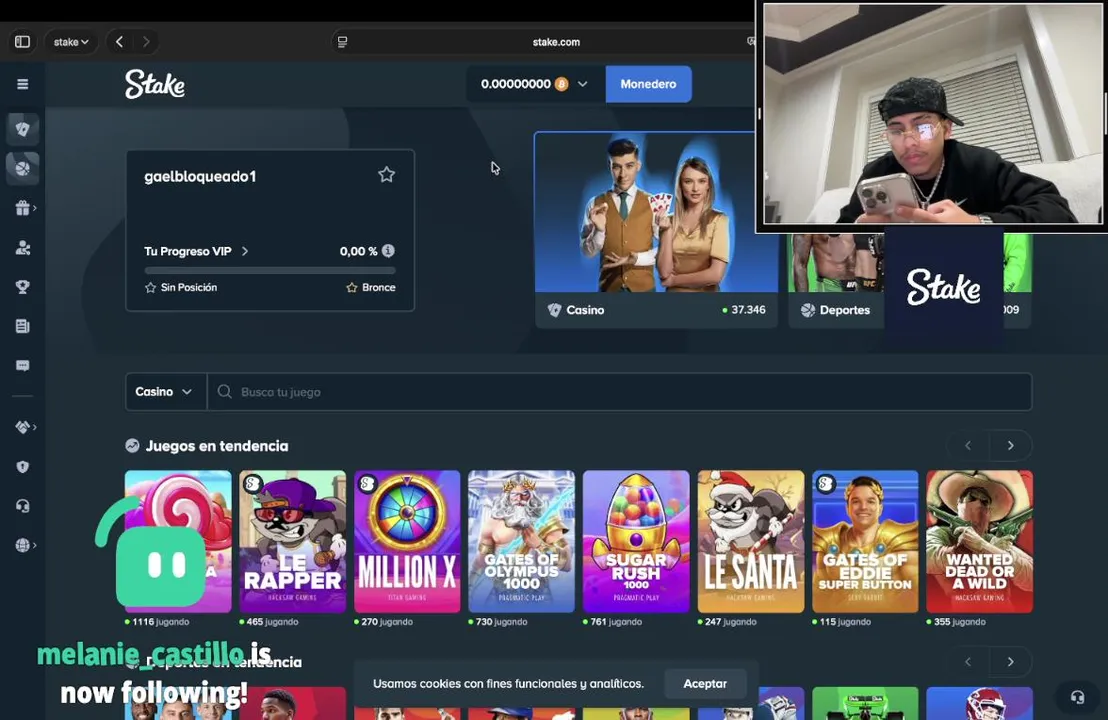Go back with browser back arrow
Screen dimensions: 1108x720
[119, 42]
